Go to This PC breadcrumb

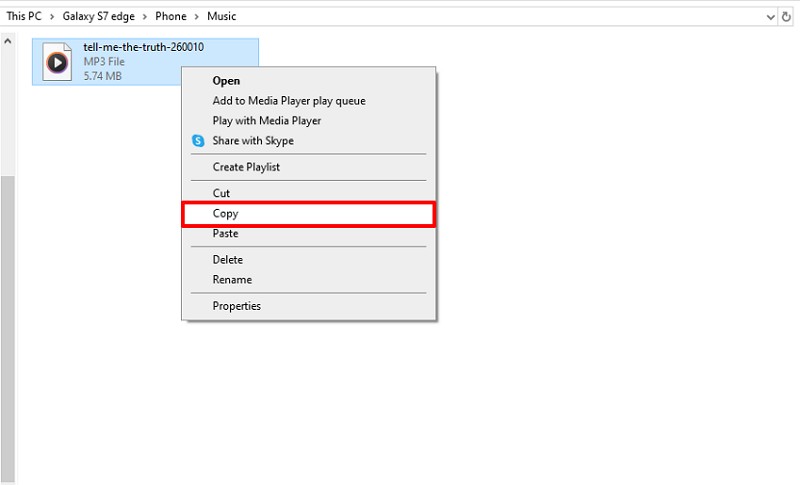pyautogui.click(x=24, y=16)
